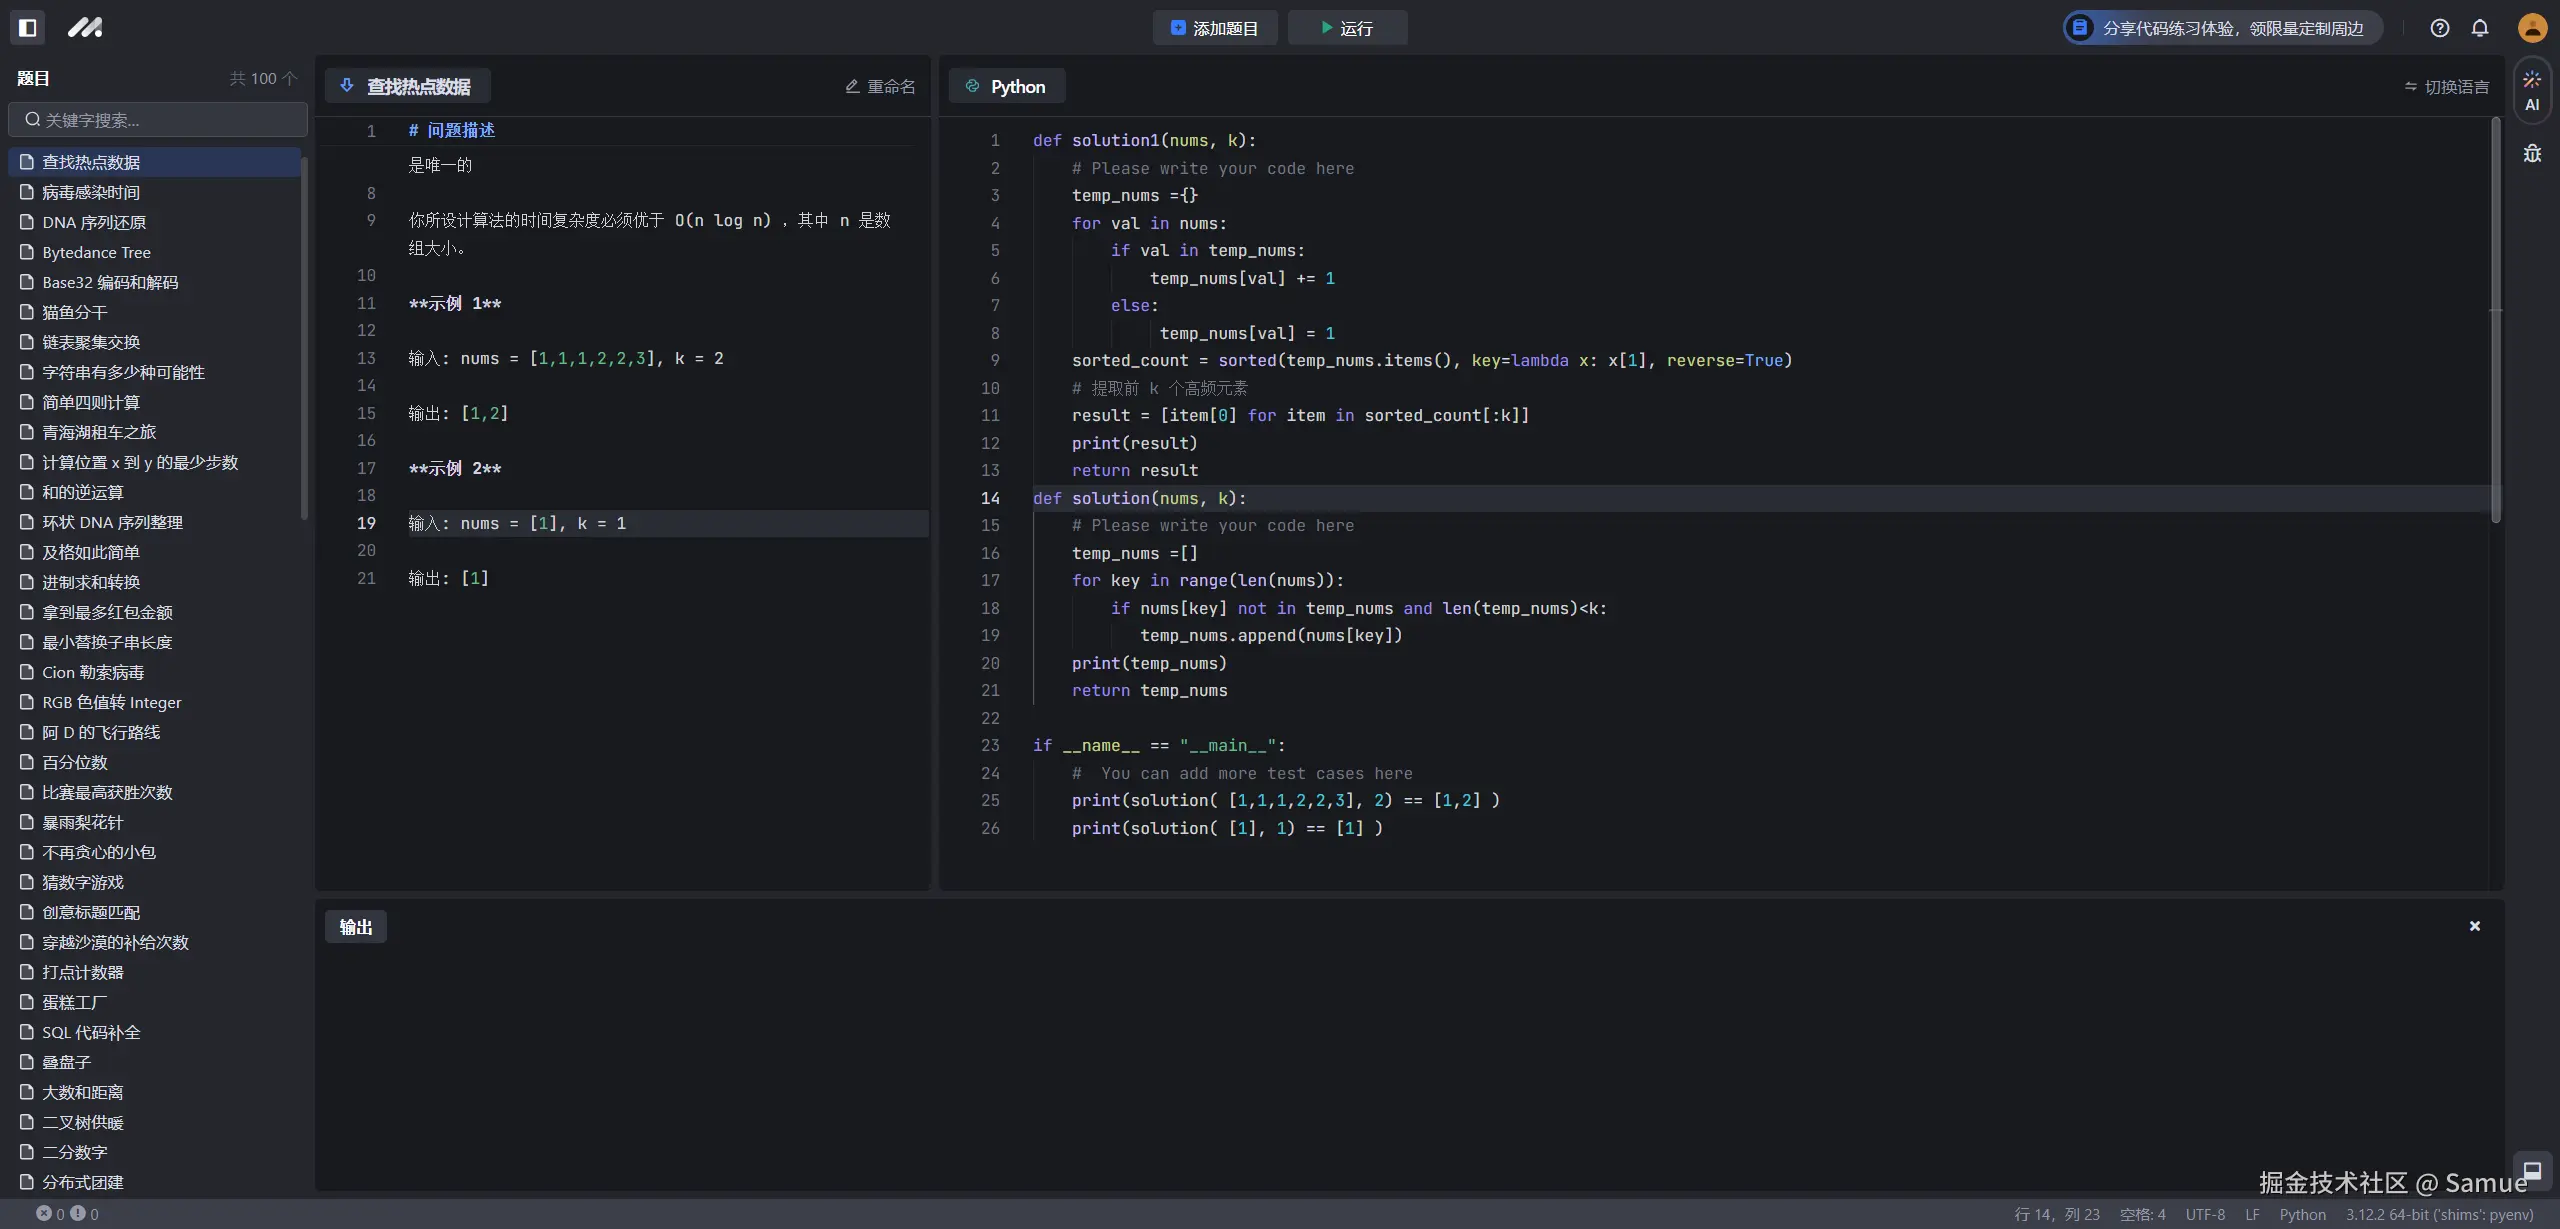Image resolution: width=2560 pixels, height=1229 pixels.
Task: Click the MarsCode logo icon
Action: point(85,28)
